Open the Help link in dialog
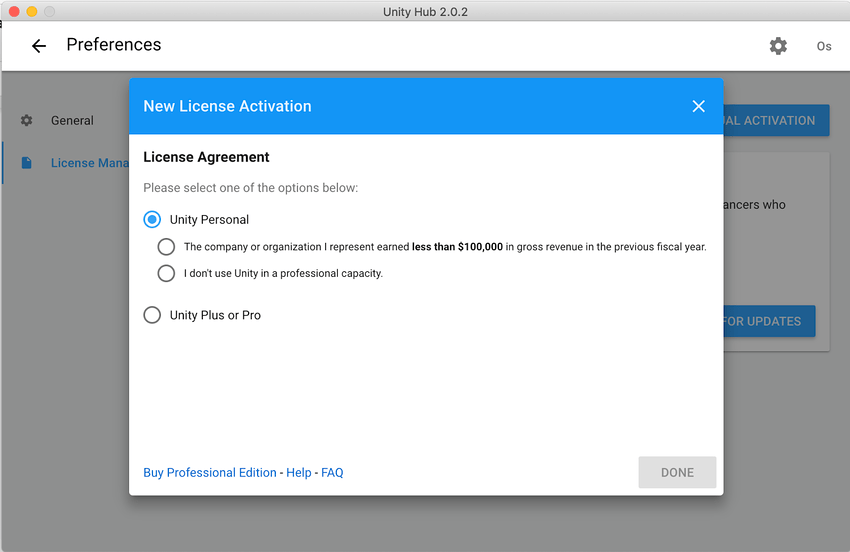 (299, 473)
